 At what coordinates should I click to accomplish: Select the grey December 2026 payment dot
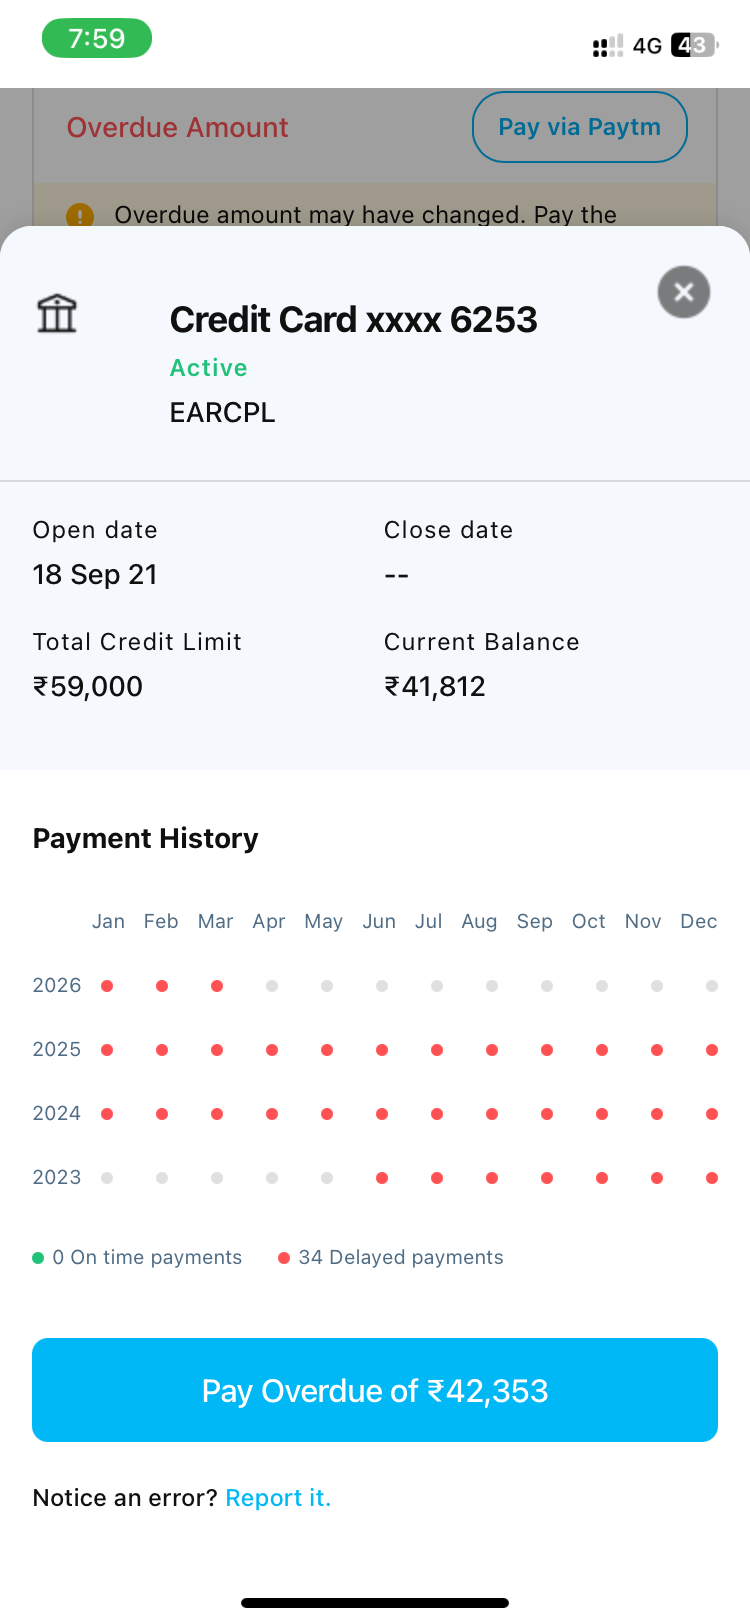[x=712, y=986]
